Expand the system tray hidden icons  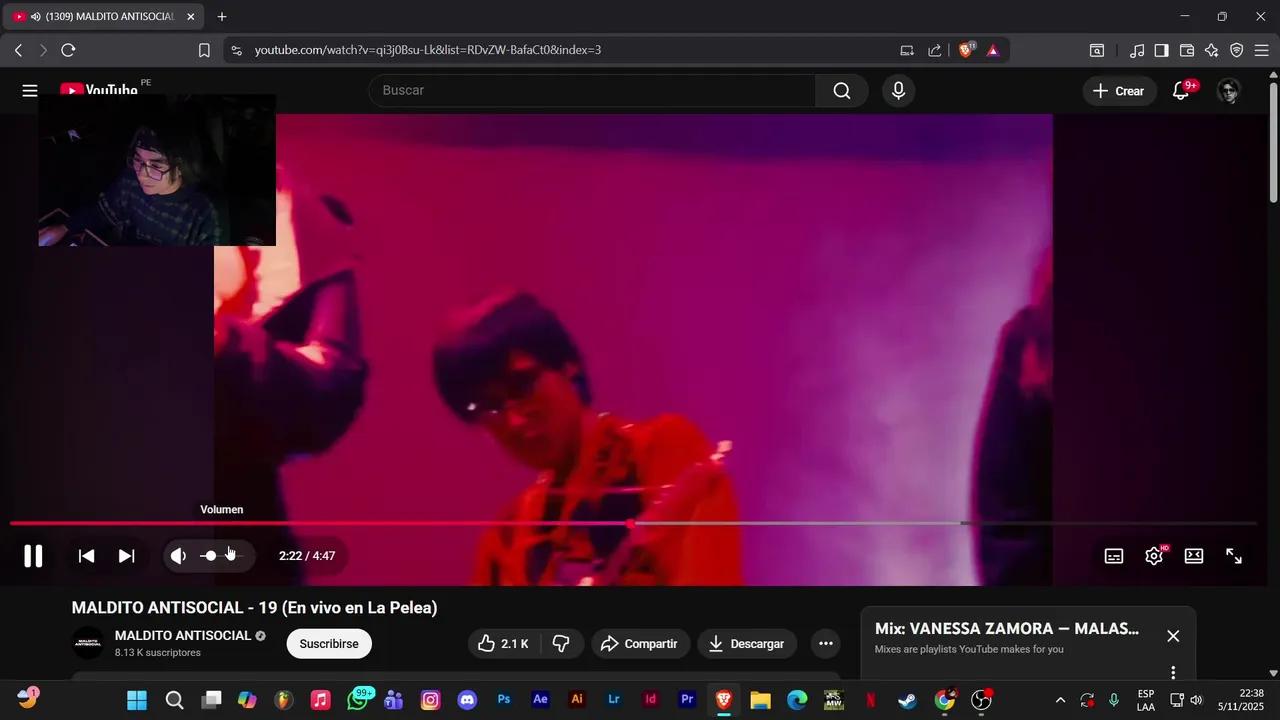[x=1060, y=700]
